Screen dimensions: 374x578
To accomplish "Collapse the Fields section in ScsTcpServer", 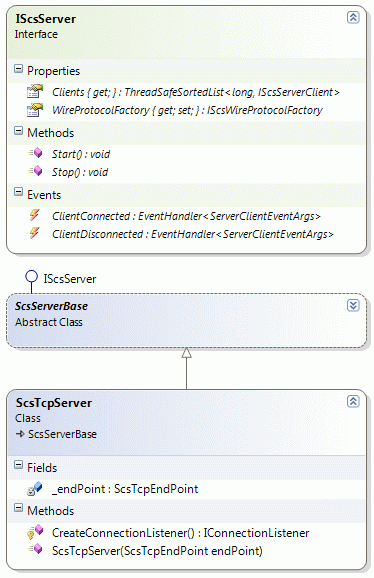I will point(18,465).
